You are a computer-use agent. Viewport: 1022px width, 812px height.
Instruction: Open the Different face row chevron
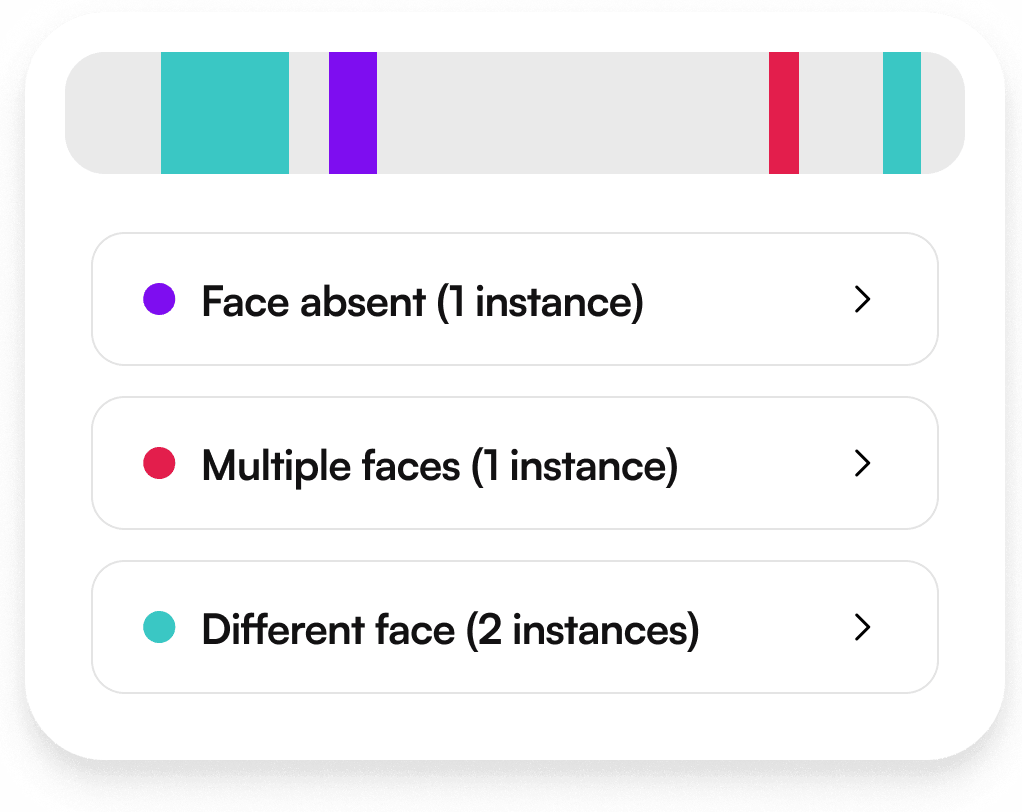(x=862, y=628)
